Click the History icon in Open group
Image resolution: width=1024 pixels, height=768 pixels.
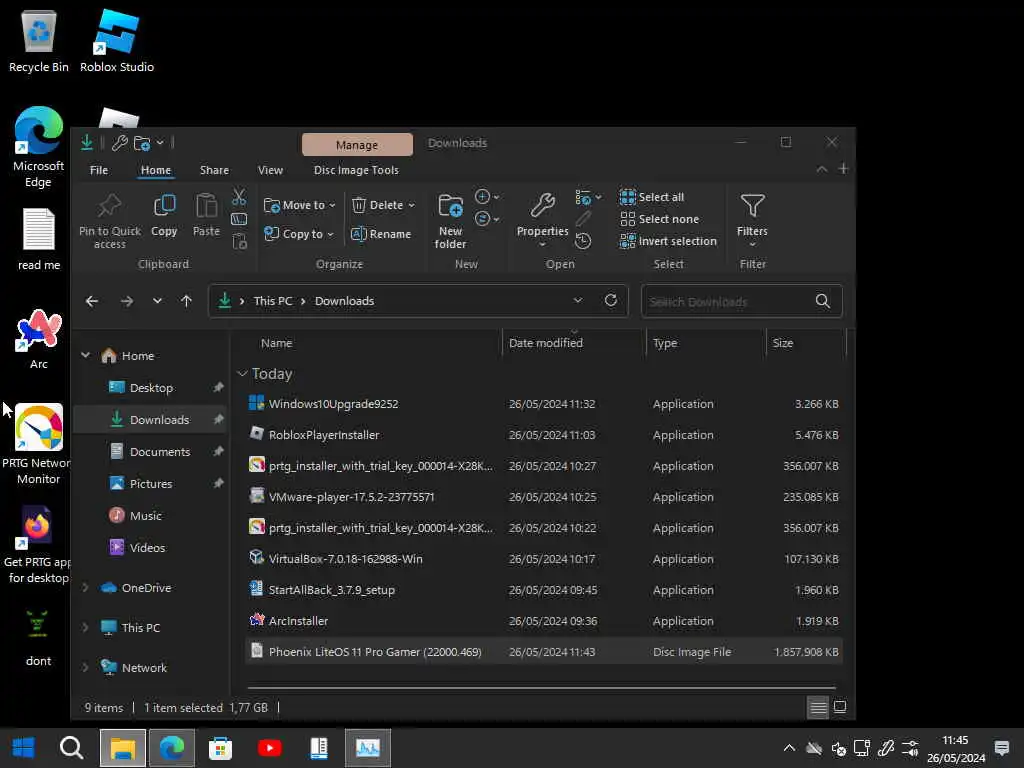click(583, 241)
